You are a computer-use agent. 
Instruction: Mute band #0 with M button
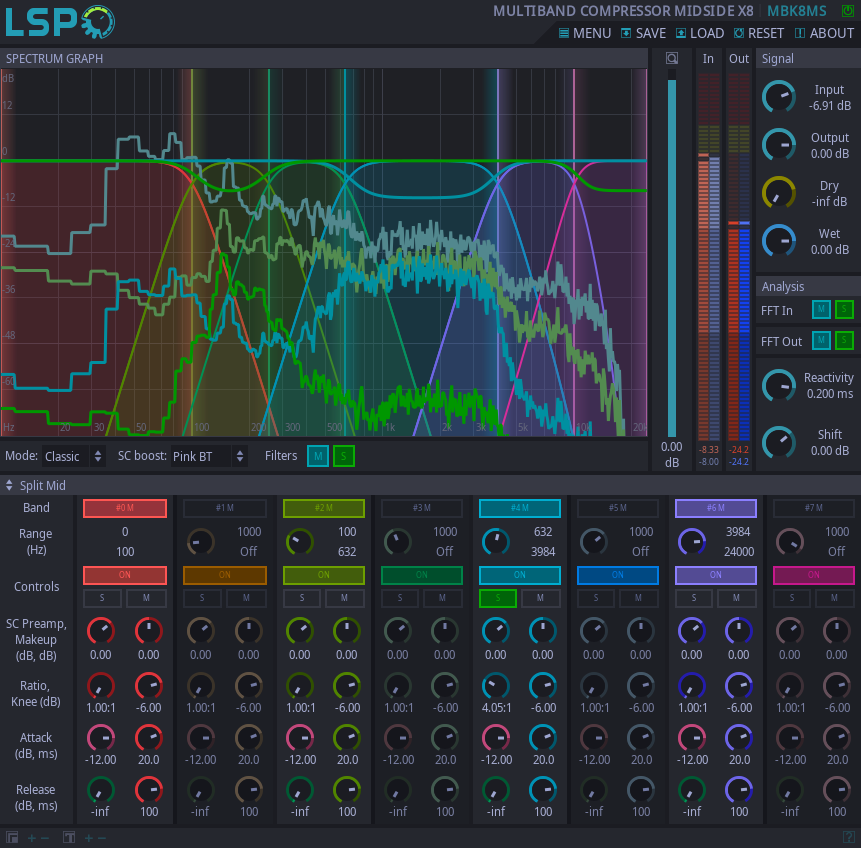[146, 598]
